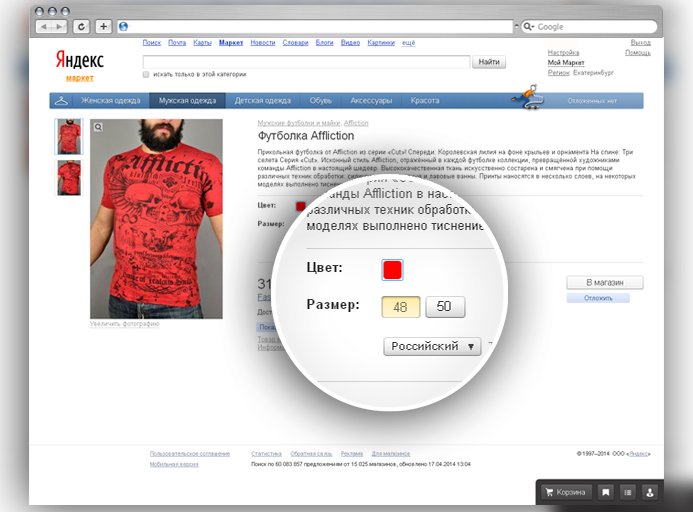The image size is (693, 512).
Task: Open the Красота category tab
Action: (425, 101)
